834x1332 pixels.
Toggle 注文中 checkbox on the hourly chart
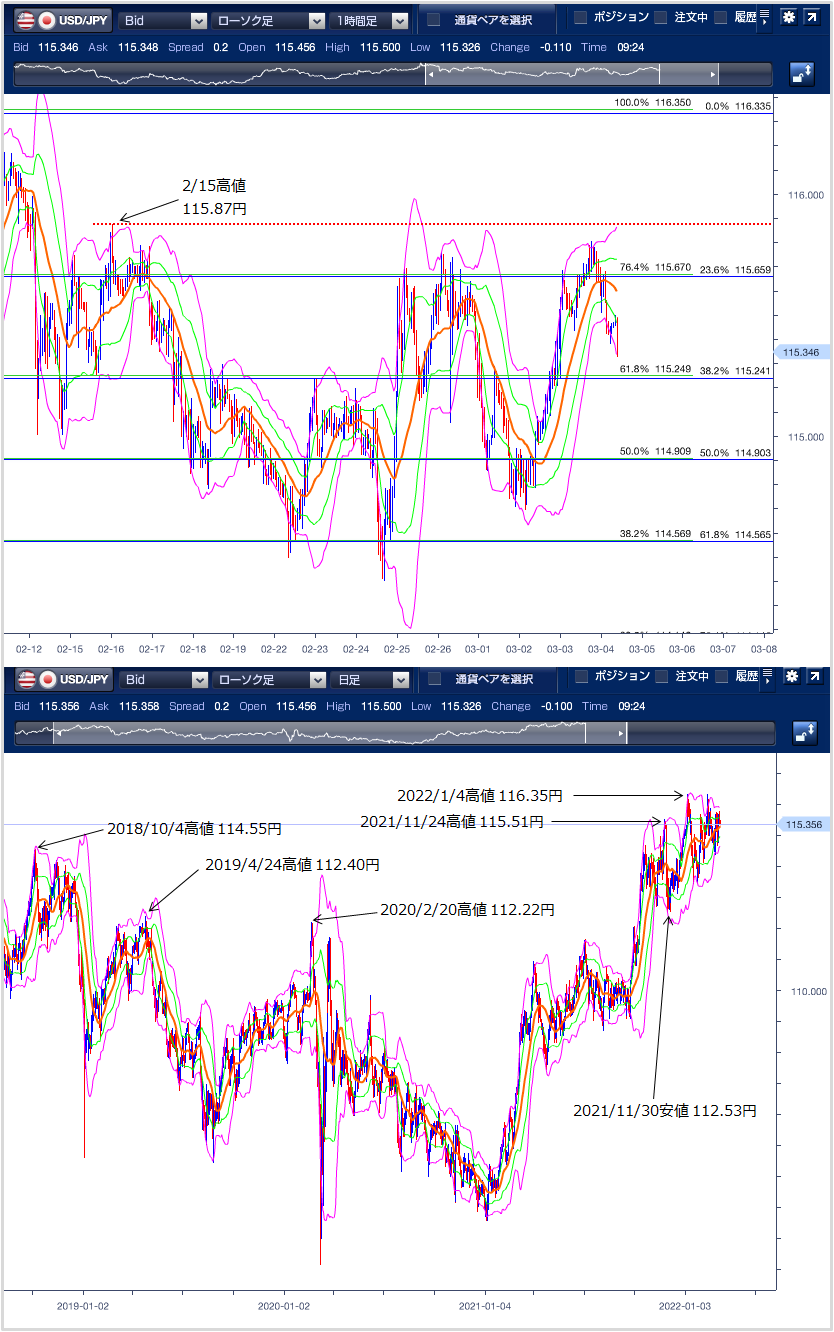[x=660, y=18]
